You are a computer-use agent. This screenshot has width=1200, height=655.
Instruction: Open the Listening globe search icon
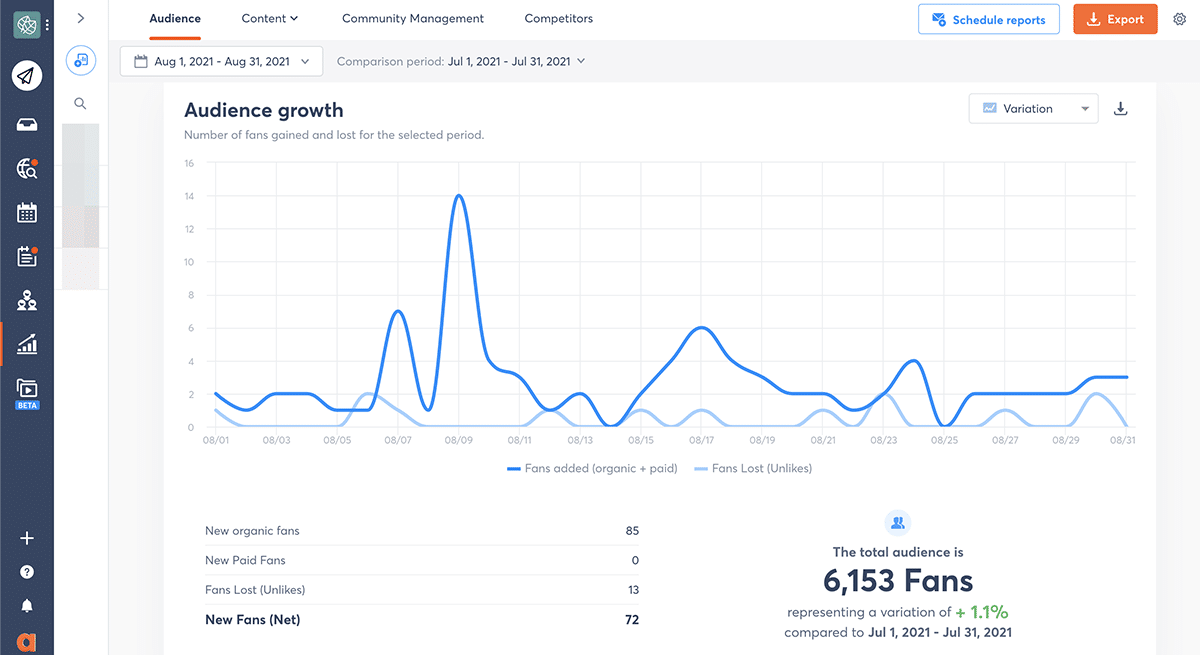click(27, 169)
